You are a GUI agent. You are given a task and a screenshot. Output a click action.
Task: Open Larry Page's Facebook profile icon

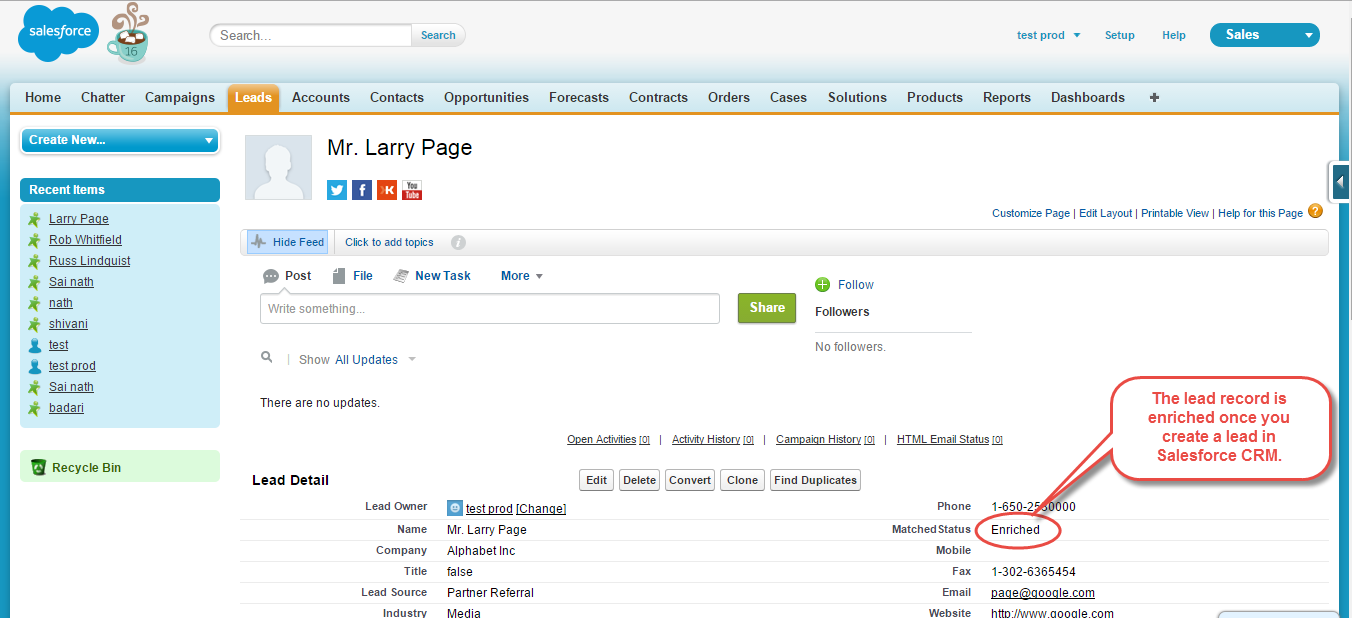tap(362, 190)
